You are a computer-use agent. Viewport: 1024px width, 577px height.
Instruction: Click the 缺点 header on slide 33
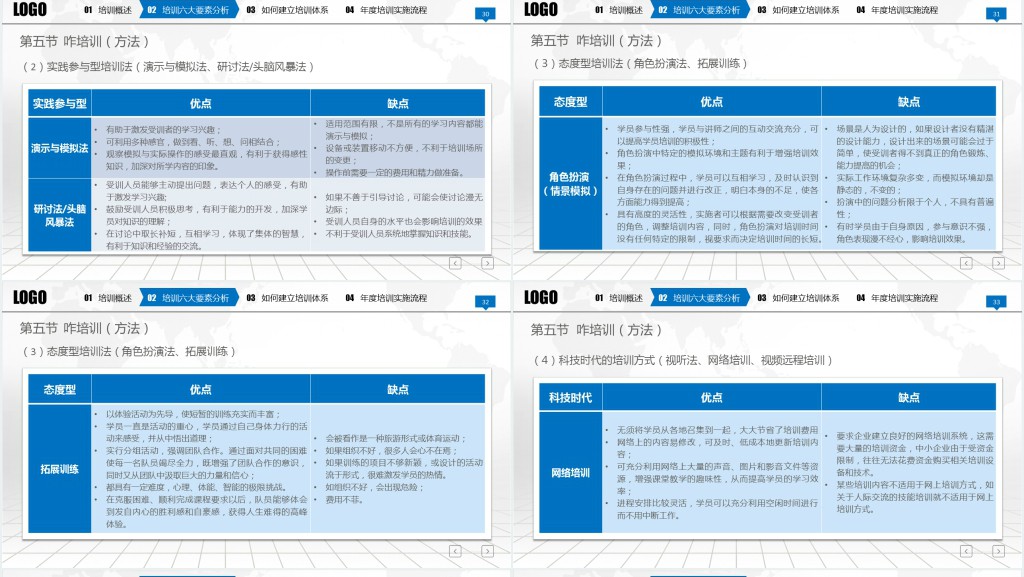pos(908,398)
